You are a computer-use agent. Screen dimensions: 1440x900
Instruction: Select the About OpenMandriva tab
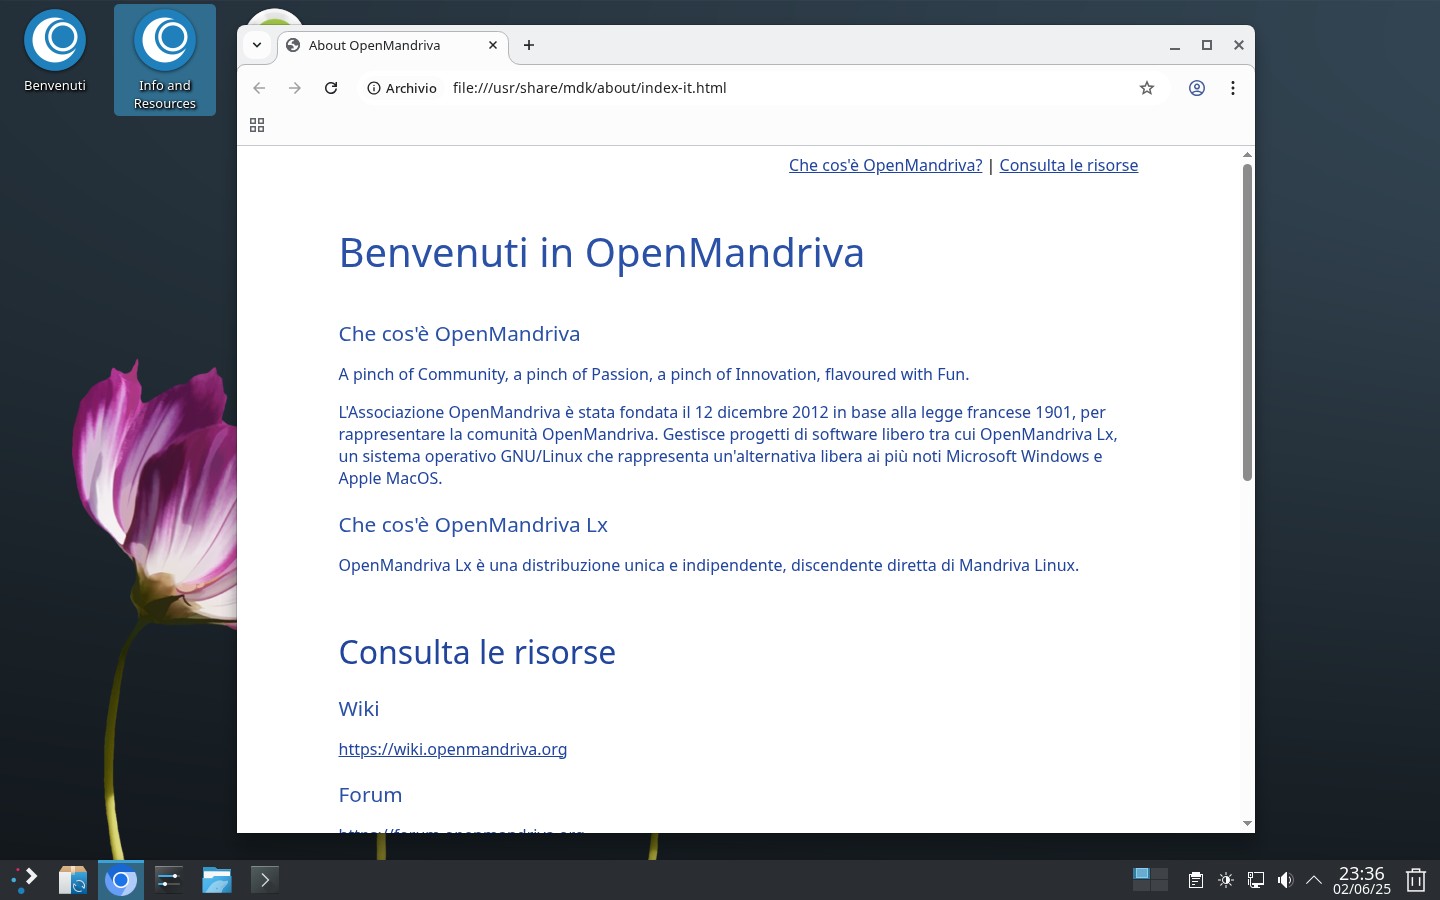tap(393, 45)
